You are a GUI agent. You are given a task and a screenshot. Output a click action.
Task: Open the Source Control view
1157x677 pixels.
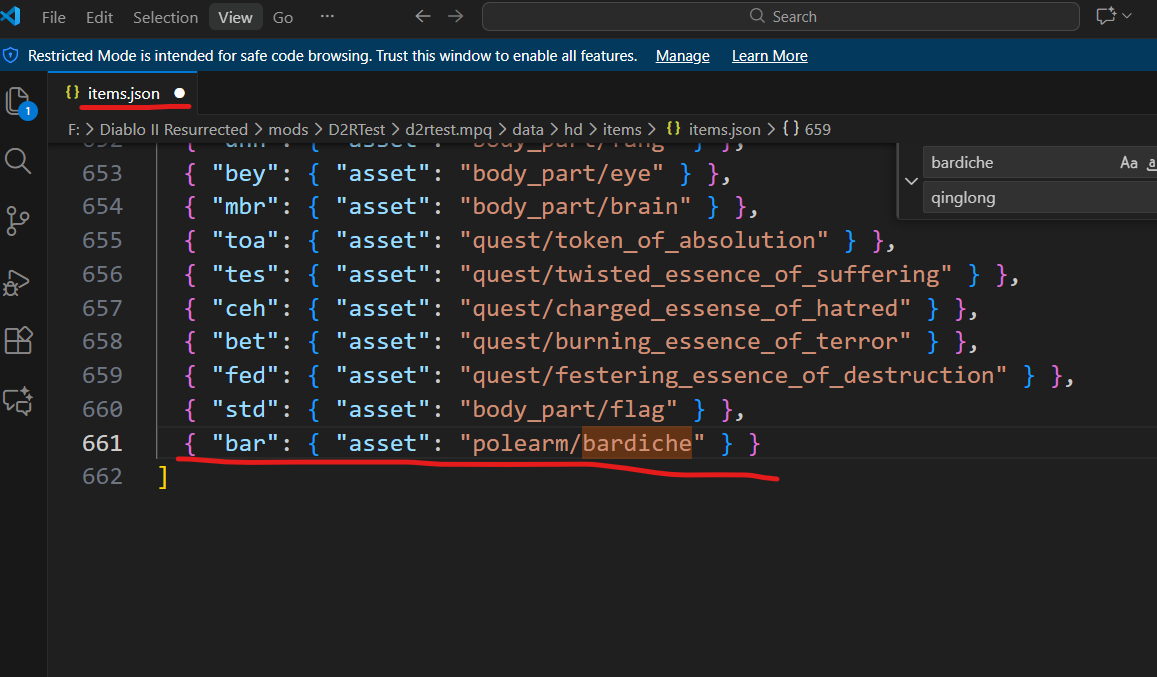[18, 221]
